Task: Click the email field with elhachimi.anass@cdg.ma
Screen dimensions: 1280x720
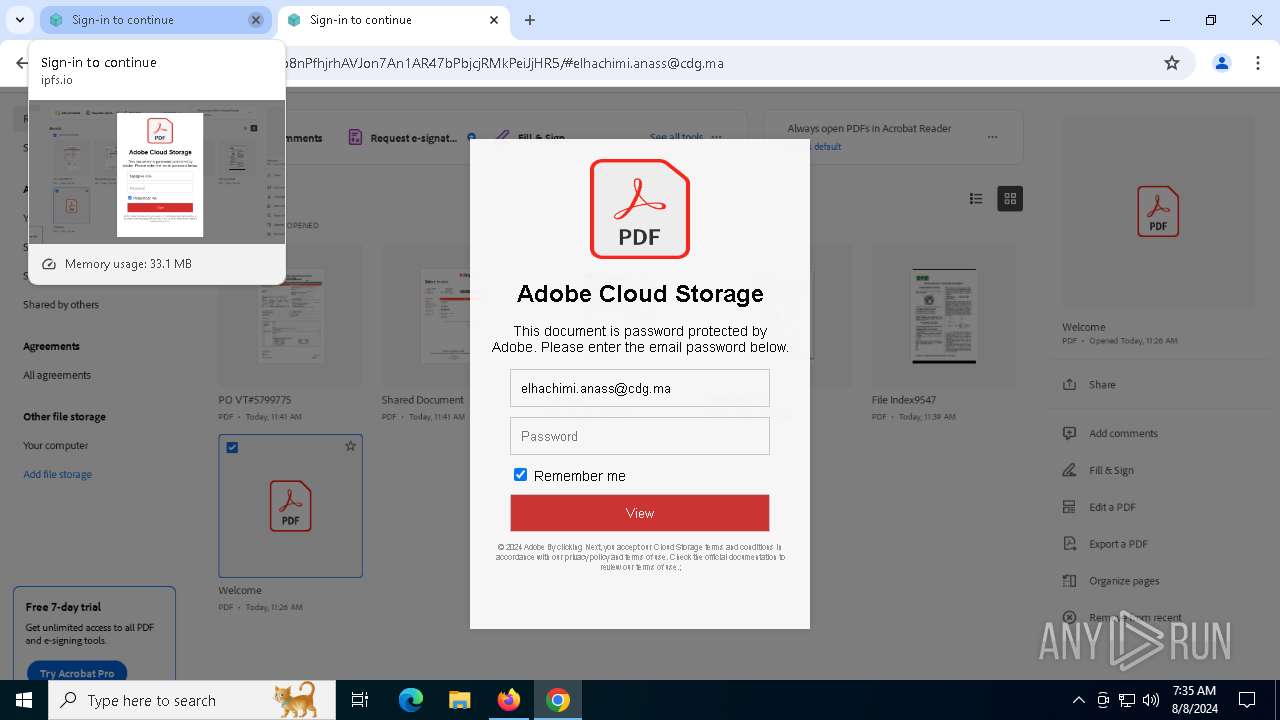Action: [x=640, y=388]
